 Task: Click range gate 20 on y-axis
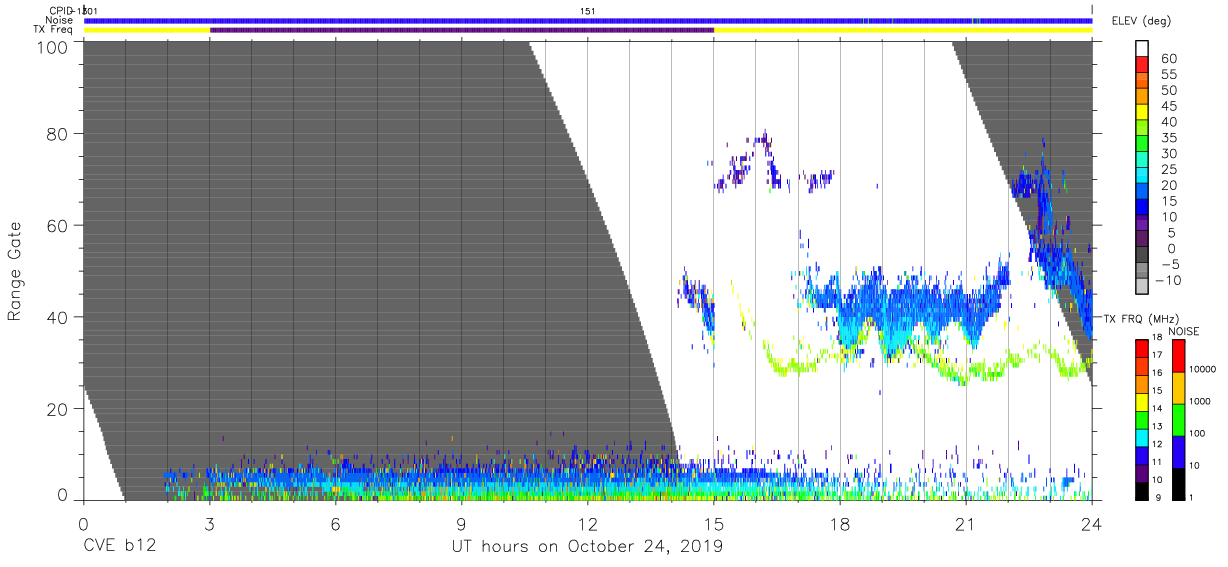coord(57,409)
